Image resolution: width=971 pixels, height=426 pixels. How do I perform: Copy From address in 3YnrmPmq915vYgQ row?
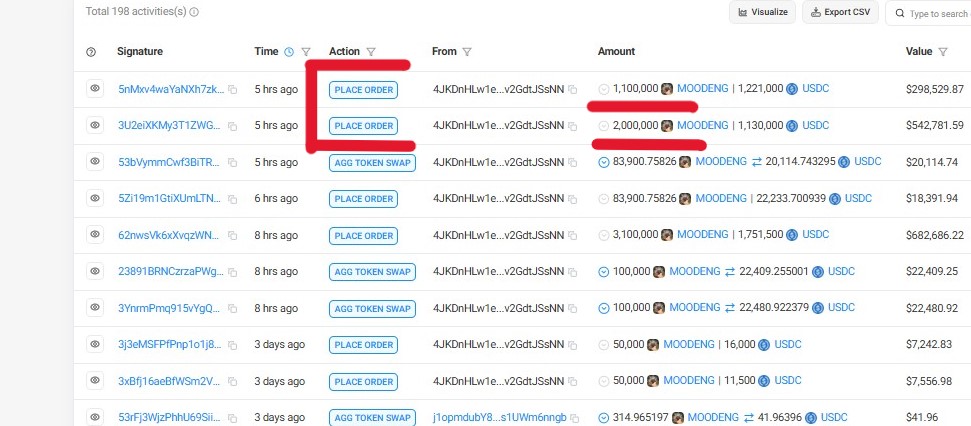pyautogui.click(x=573, y=308)
